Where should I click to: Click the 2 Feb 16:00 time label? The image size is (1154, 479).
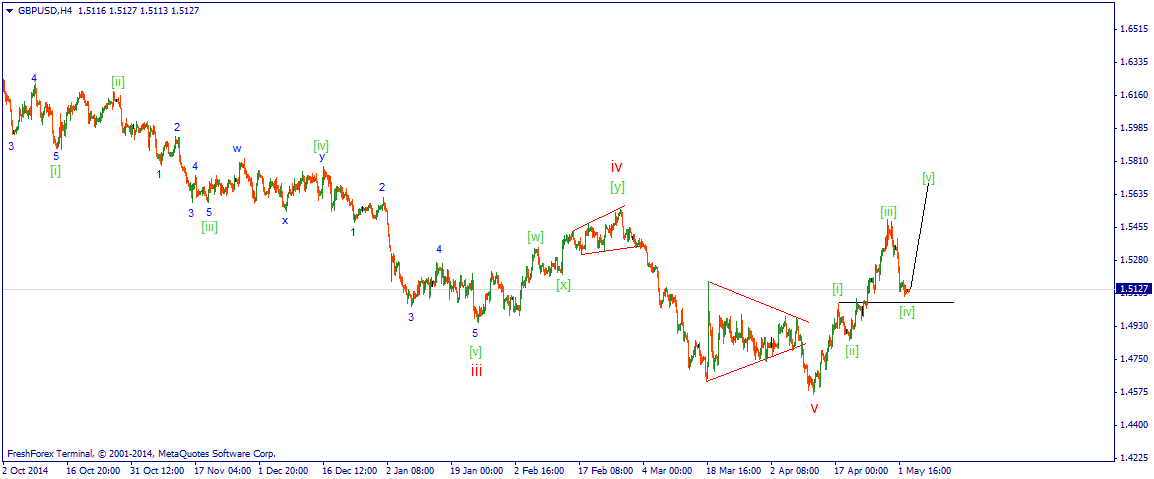point(539,469)
